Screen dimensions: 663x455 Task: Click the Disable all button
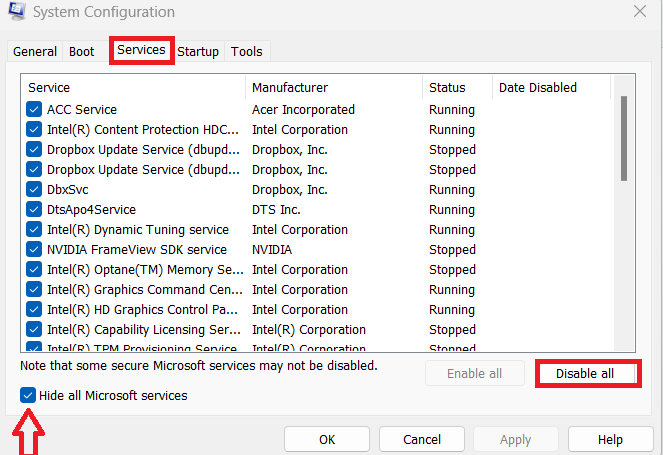(587, 374)
